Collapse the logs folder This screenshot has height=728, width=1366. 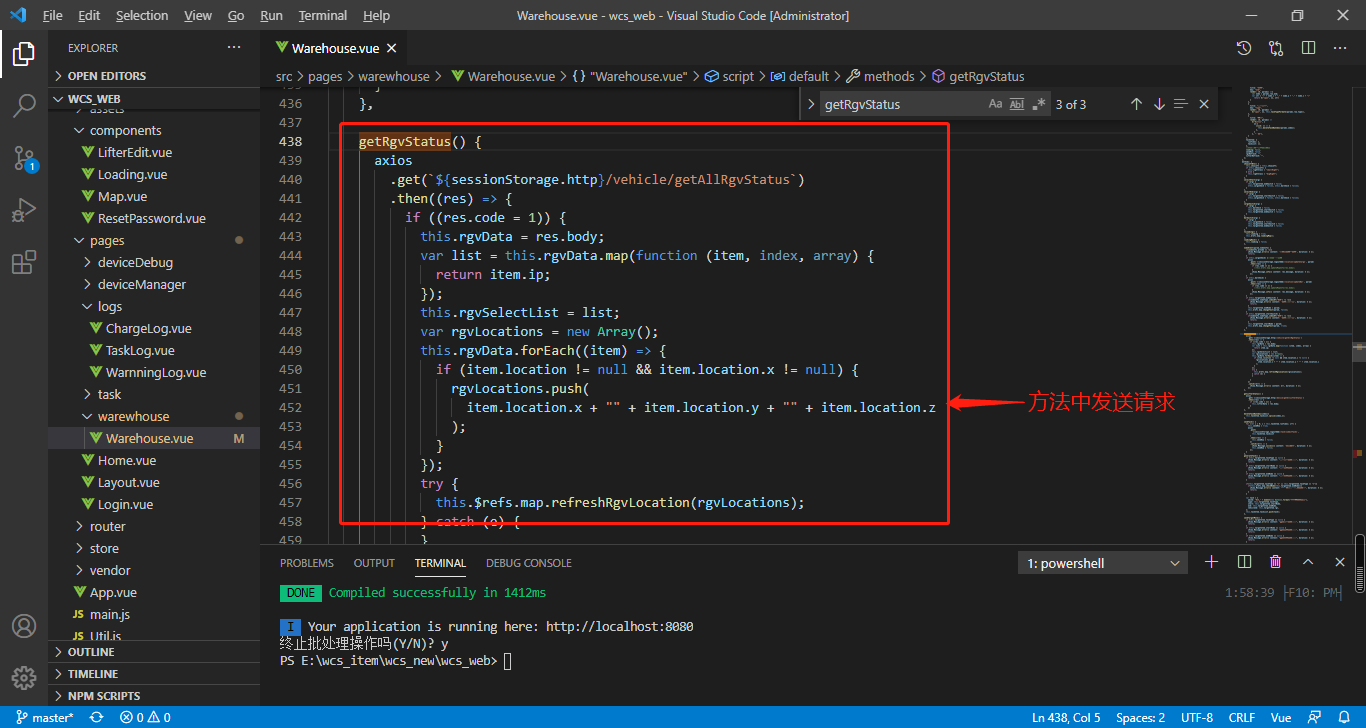point(154,306)
